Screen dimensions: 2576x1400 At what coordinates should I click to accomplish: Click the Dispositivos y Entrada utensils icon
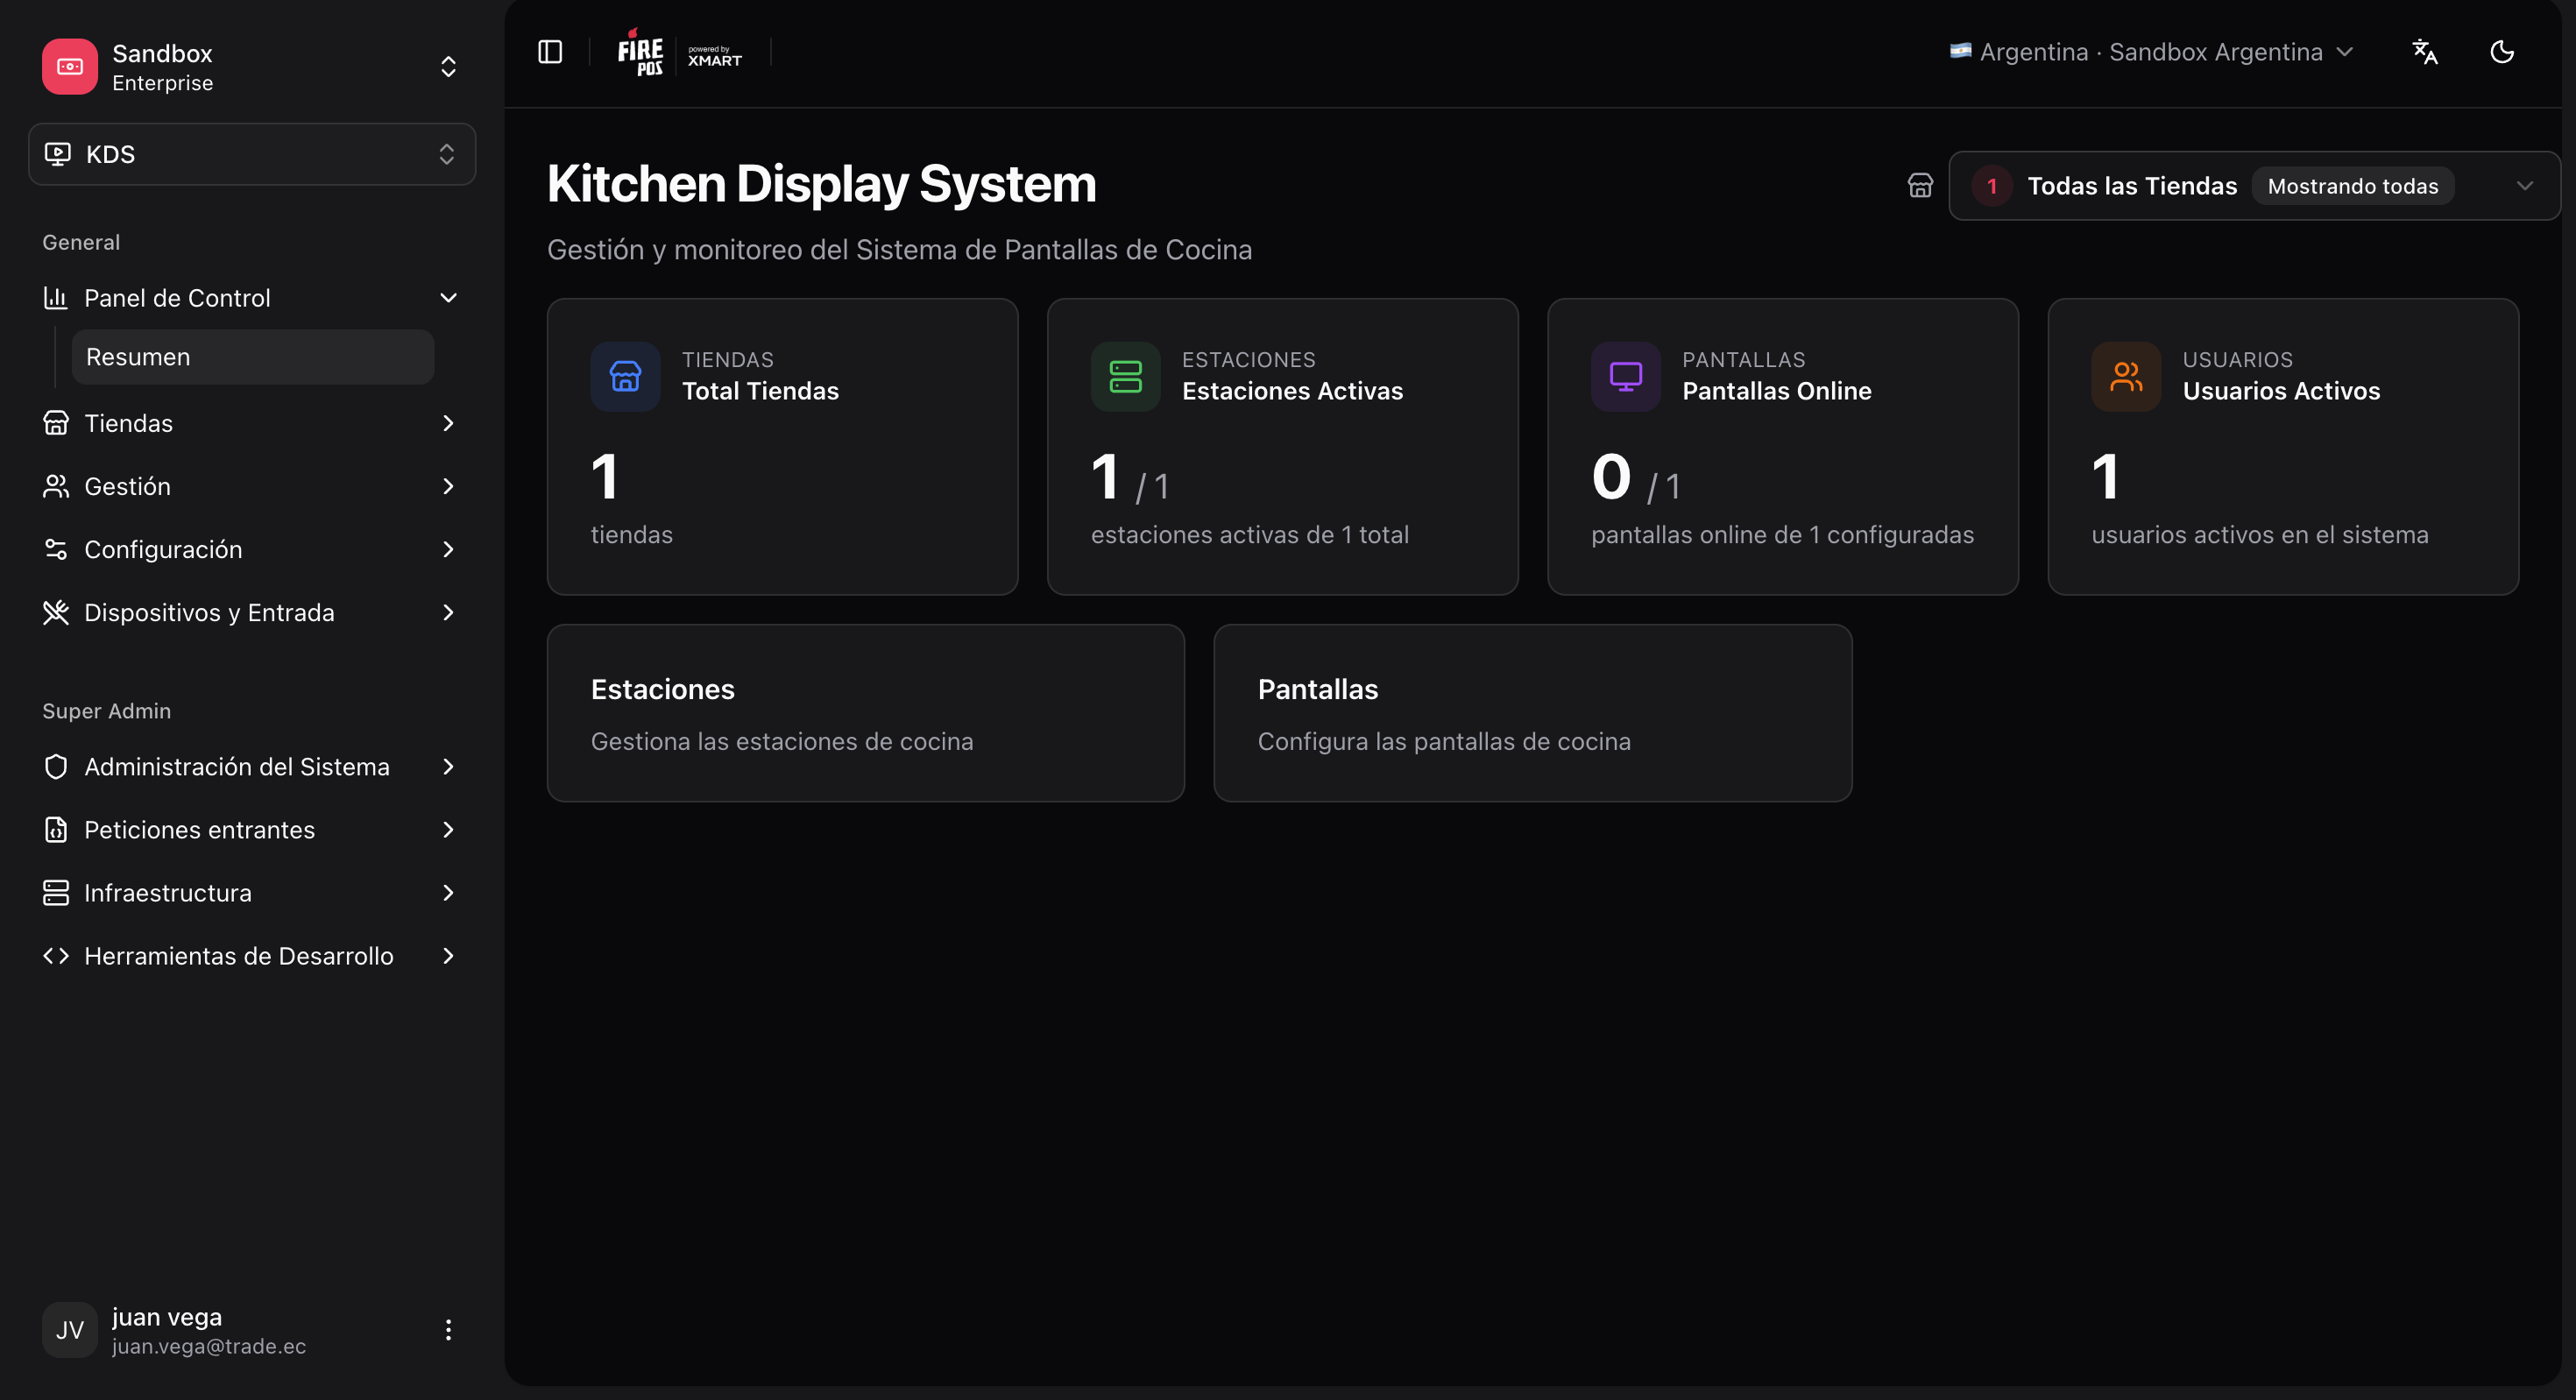(x=56, y=612)
